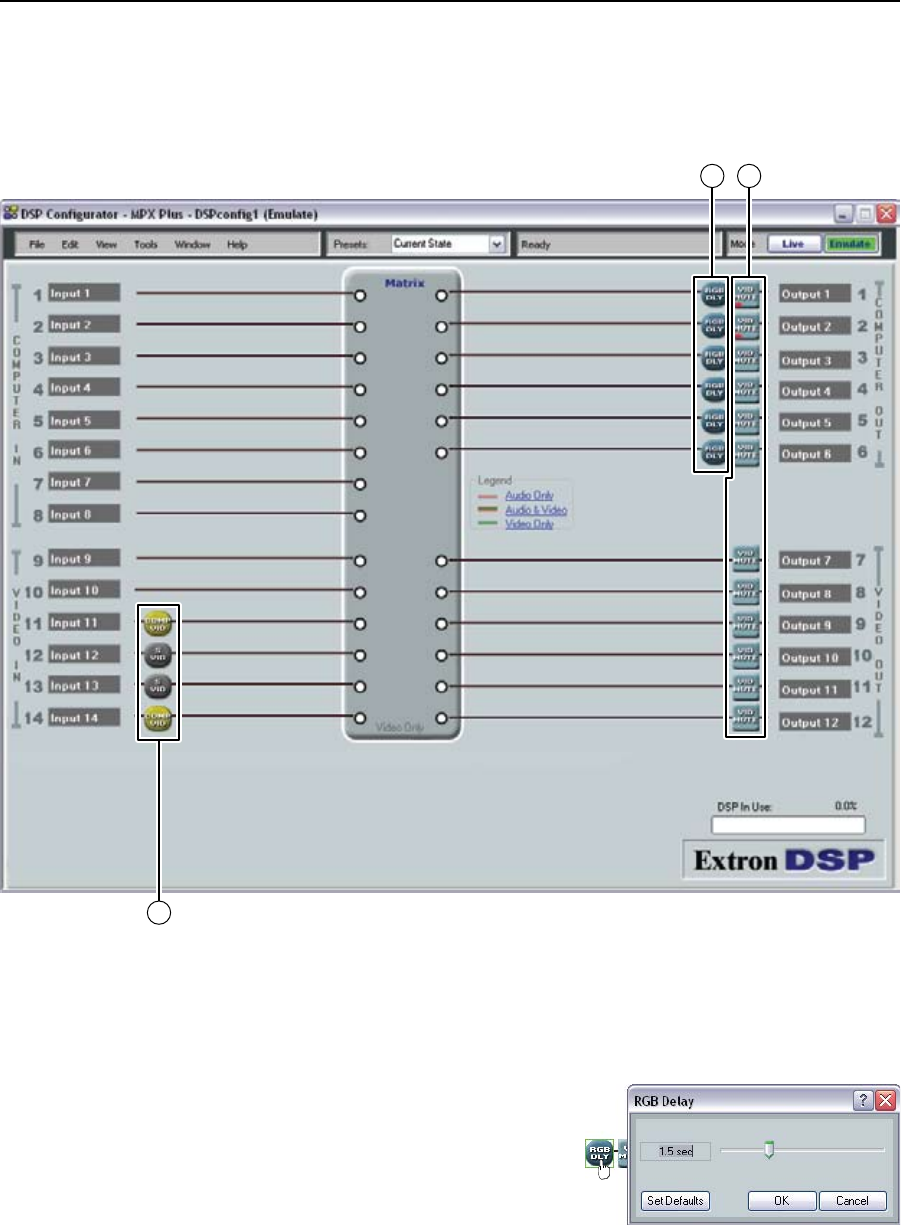Click the RGB Delay slider thumb

tap(769, 1151)
